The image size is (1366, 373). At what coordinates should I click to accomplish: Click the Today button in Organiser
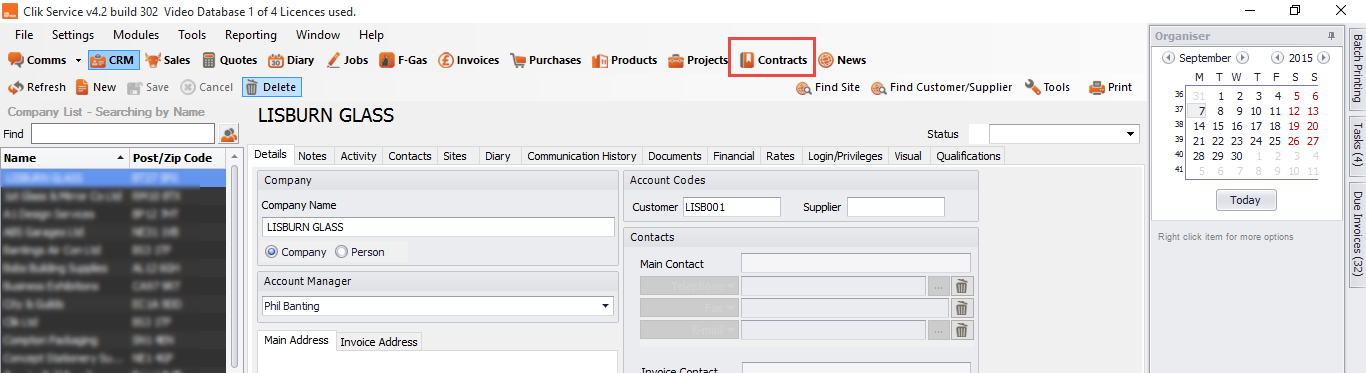click(1245, 200)
